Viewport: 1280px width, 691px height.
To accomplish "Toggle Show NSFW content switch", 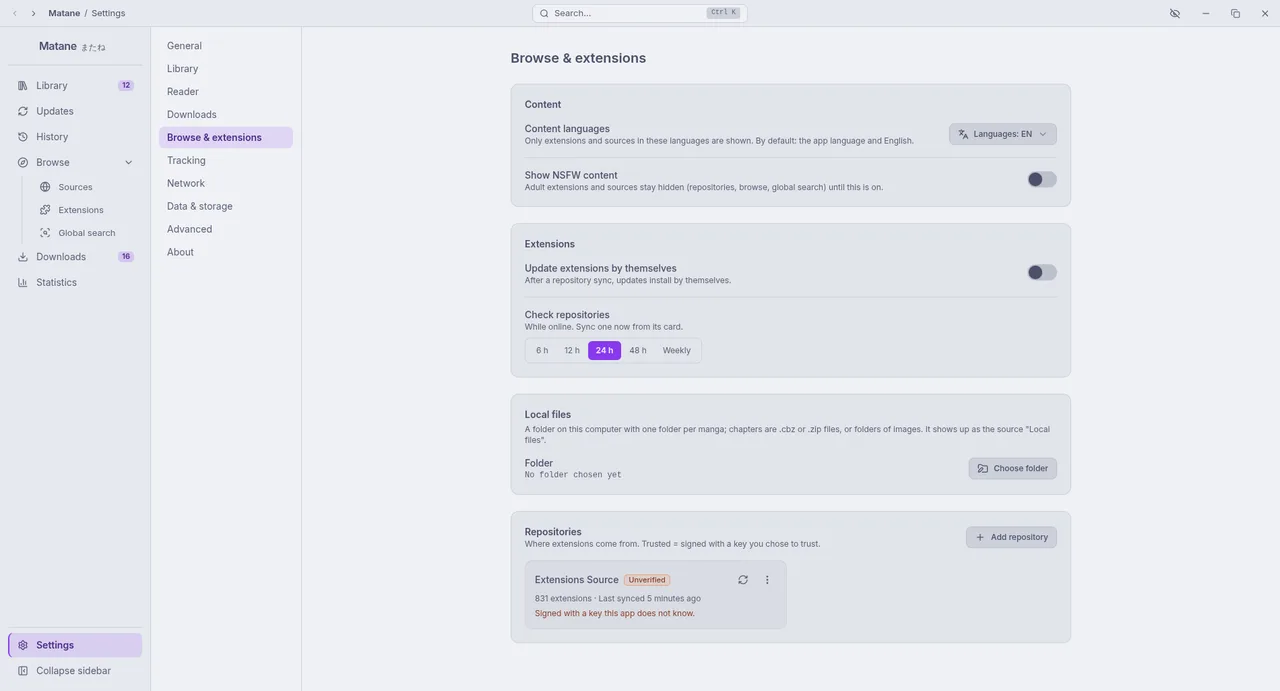I will (x=1042, y=179).
